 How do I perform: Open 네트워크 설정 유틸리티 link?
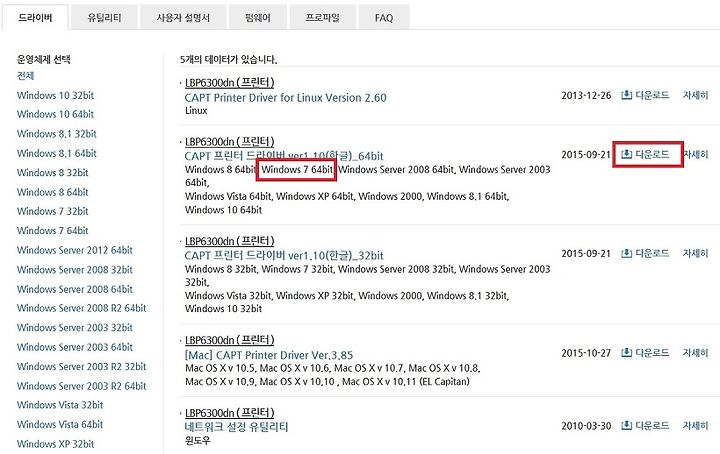(236, 427)
